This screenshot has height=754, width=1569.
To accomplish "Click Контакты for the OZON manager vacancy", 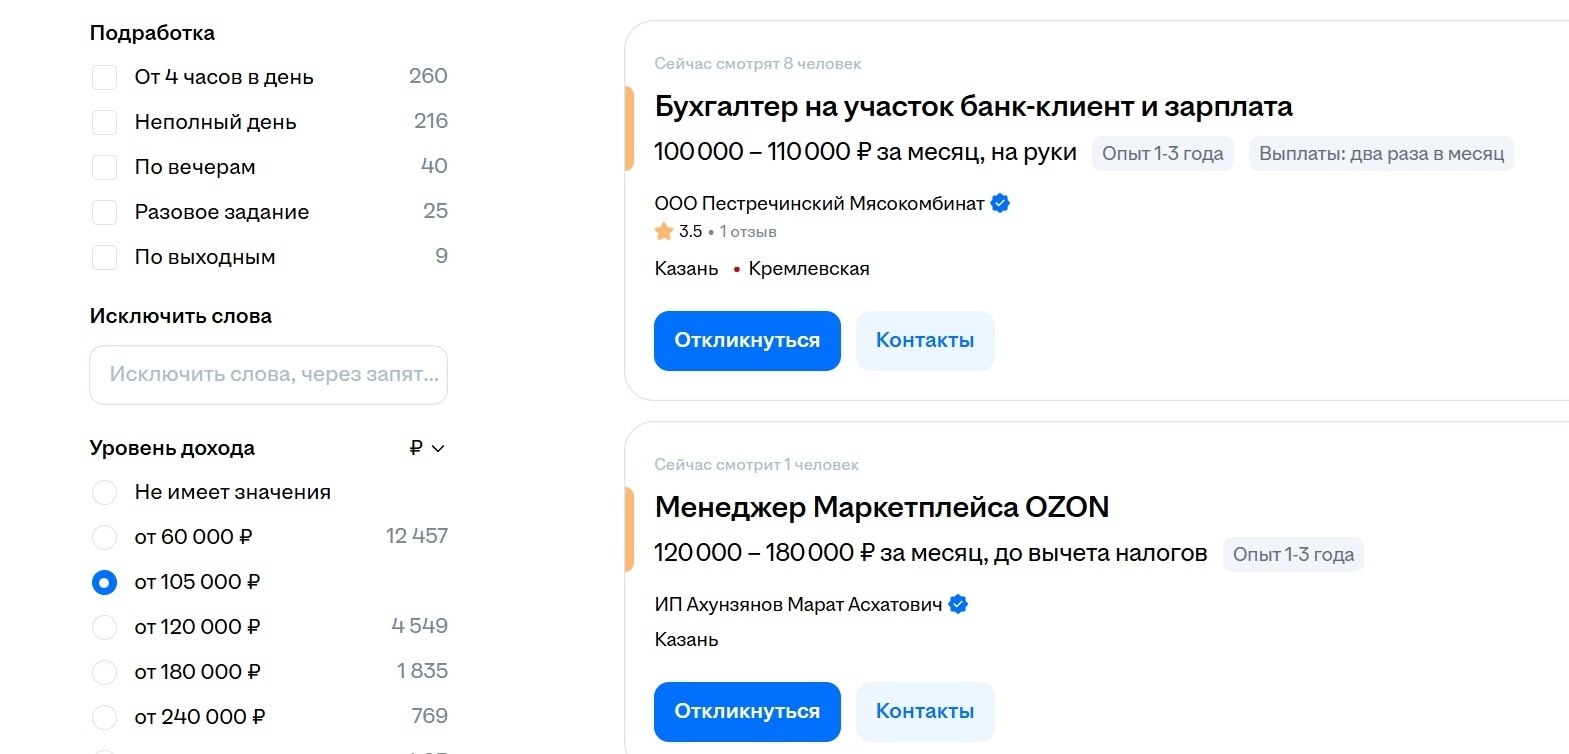I will point(924,711).
